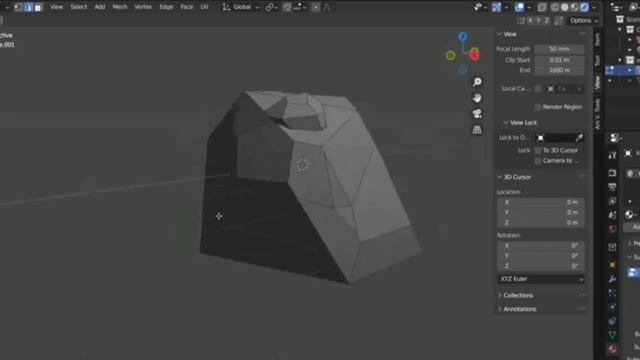Click the zoom view magnifier gizmo

tap(477, 82)
